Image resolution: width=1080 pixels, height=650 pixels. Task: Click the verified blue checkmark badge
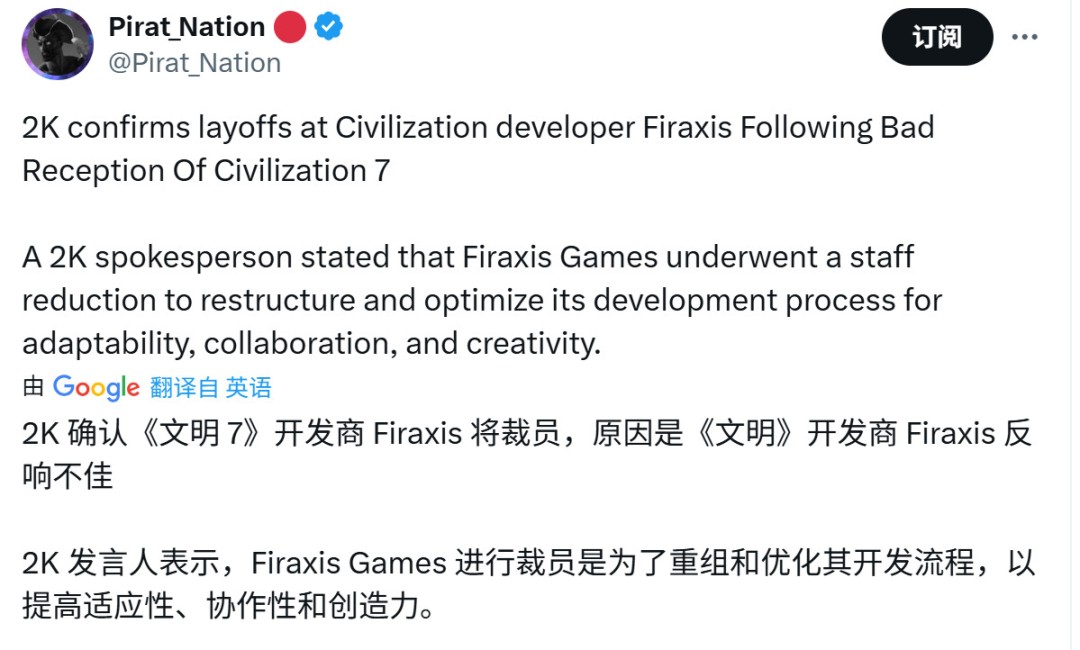(326, 27)
